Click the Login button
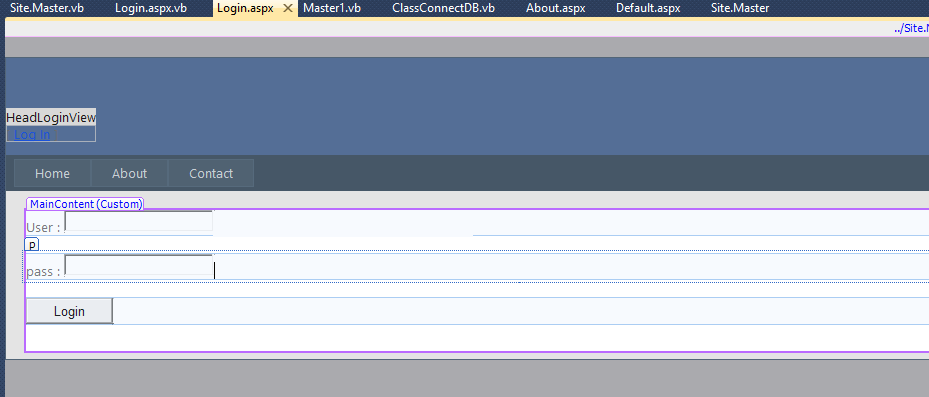The width and height of the screenshot is (929, 397). pyautogui.click(x=69, y=311)
